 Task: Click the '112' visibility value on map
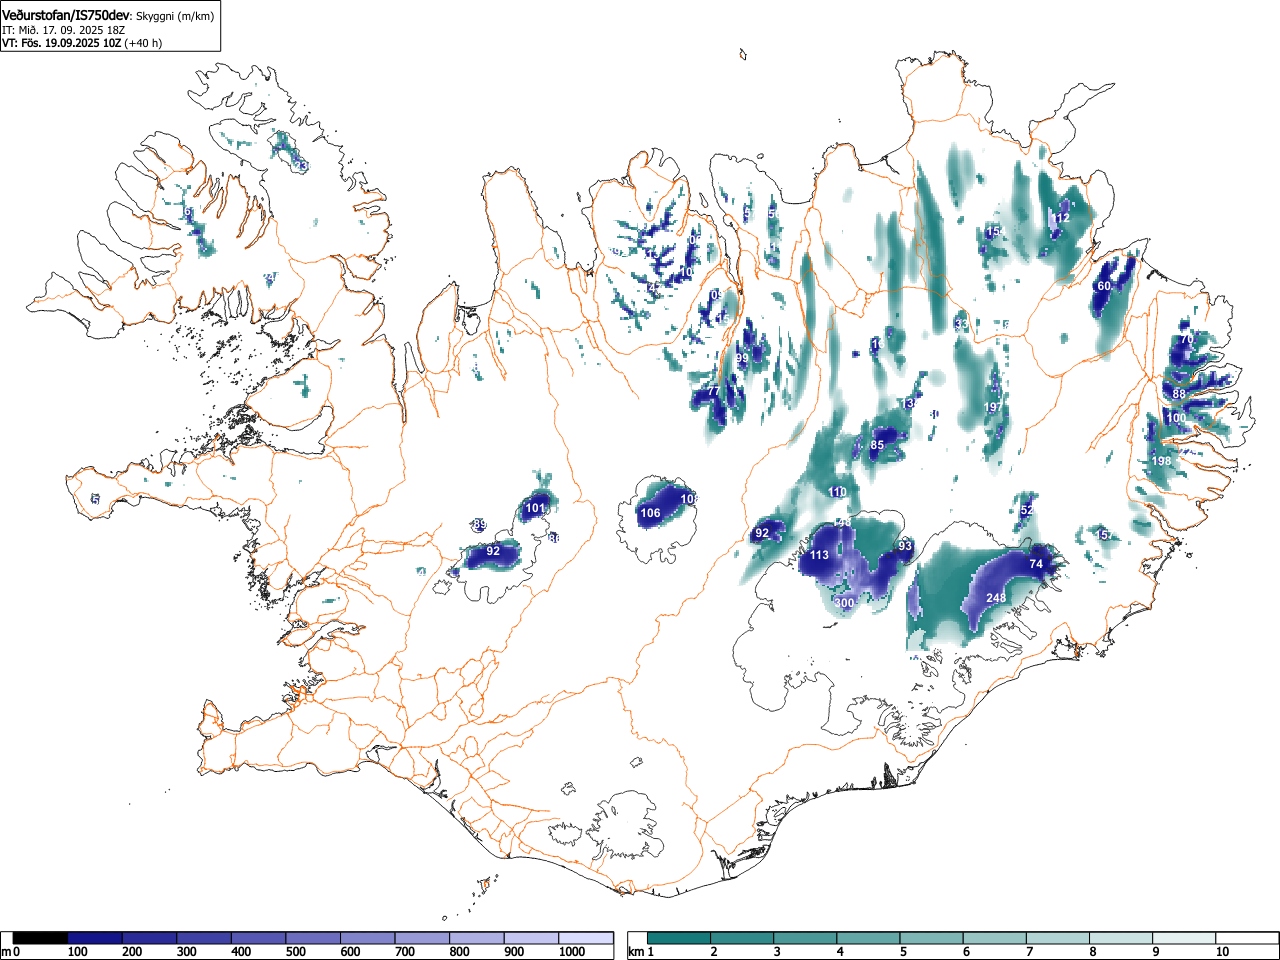(x=1061, y=218)
